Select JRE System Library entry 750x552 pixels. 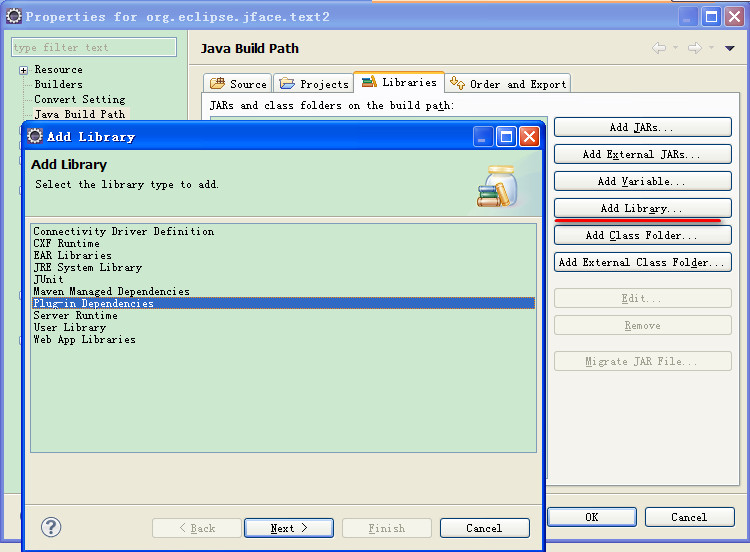click(283, 267)
